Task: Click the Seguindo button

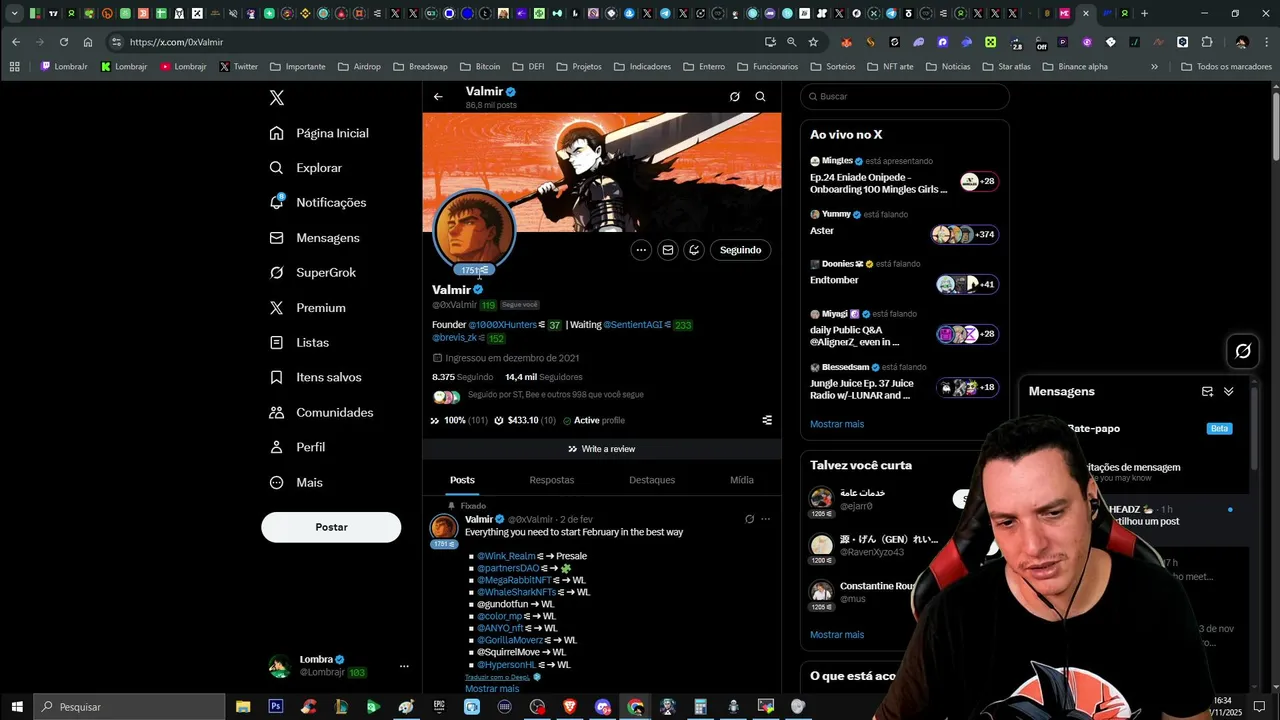Action: tap(741, 250)
